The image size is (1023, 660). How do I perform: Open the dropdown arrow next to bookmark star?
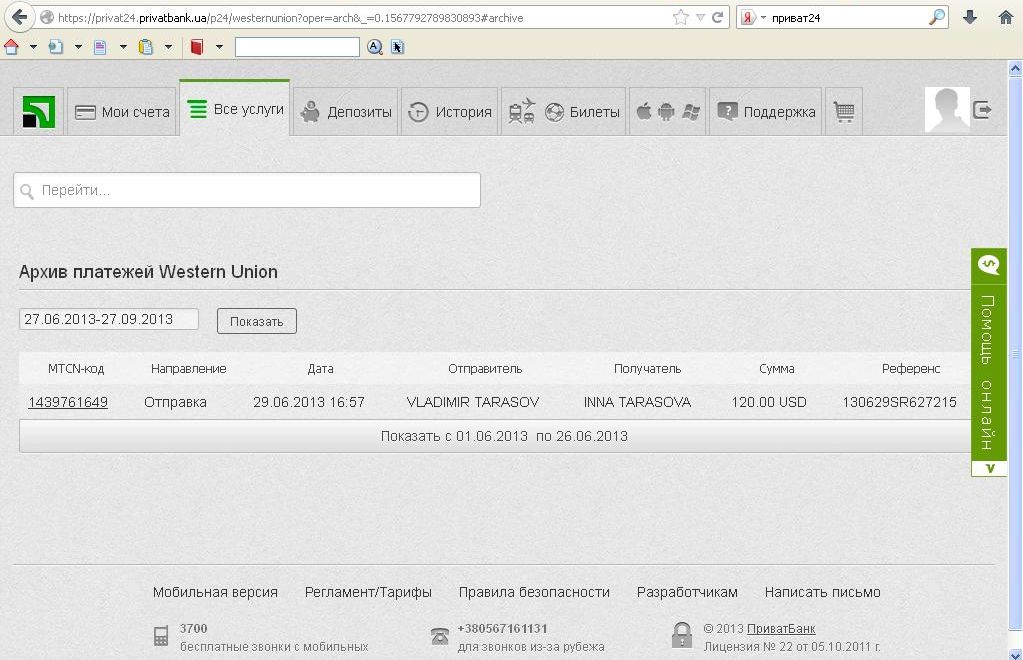pos(700,18)
